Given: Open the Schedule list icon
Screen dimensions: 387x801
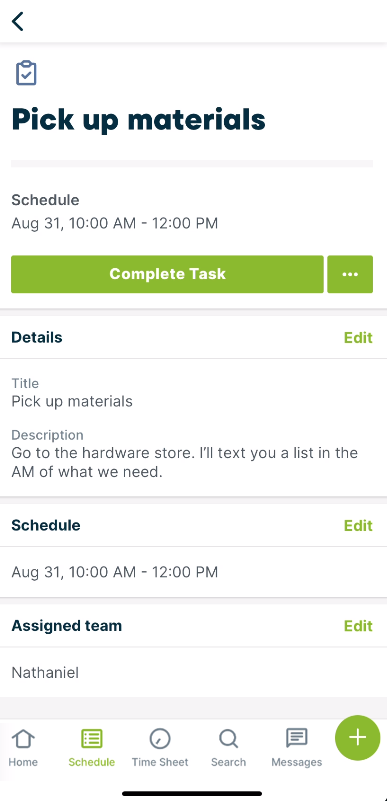Looking at the screenshot, I should pyautogui.click(x=92, y=739).
